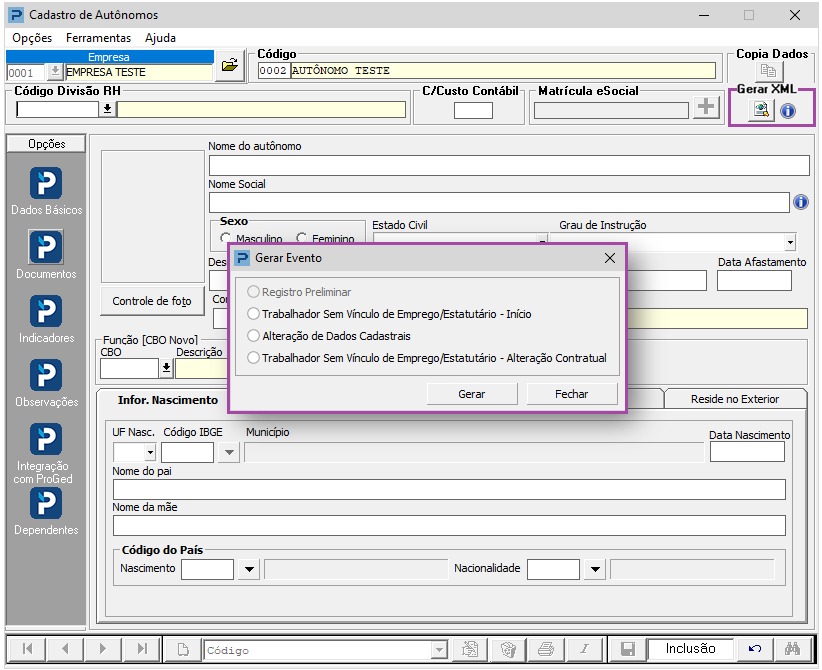Select the Registro Preliminar radio option
The height and width of the screenshot is (670, 822).
tap(253, 291)
